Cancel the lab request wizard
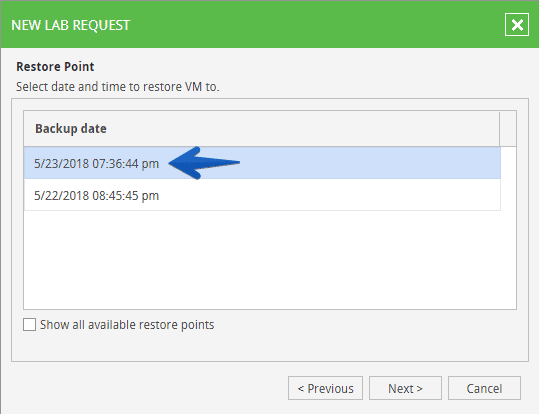Viewport: 539px width, 414px height. pyautogui.click(x=484, y=388)
